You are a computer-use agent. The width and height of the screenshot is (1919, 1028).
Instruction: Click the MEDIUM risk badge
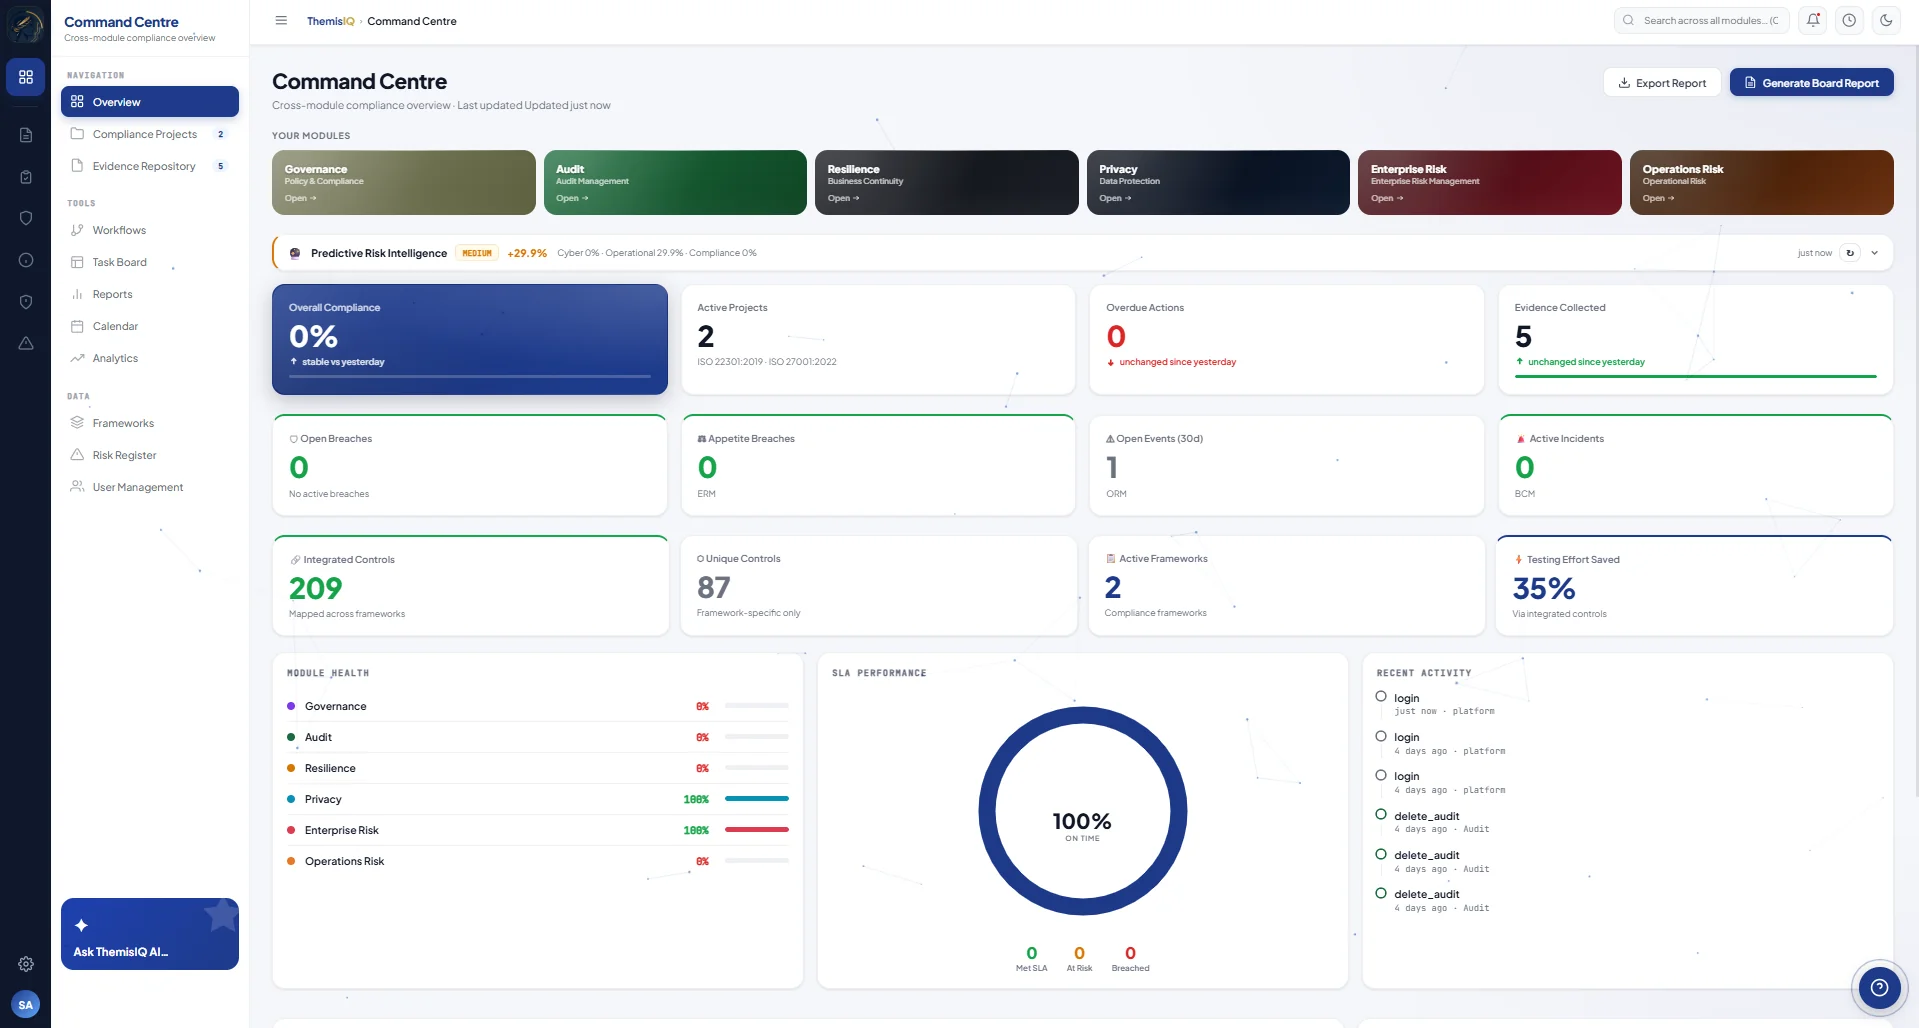click(477, 253)
